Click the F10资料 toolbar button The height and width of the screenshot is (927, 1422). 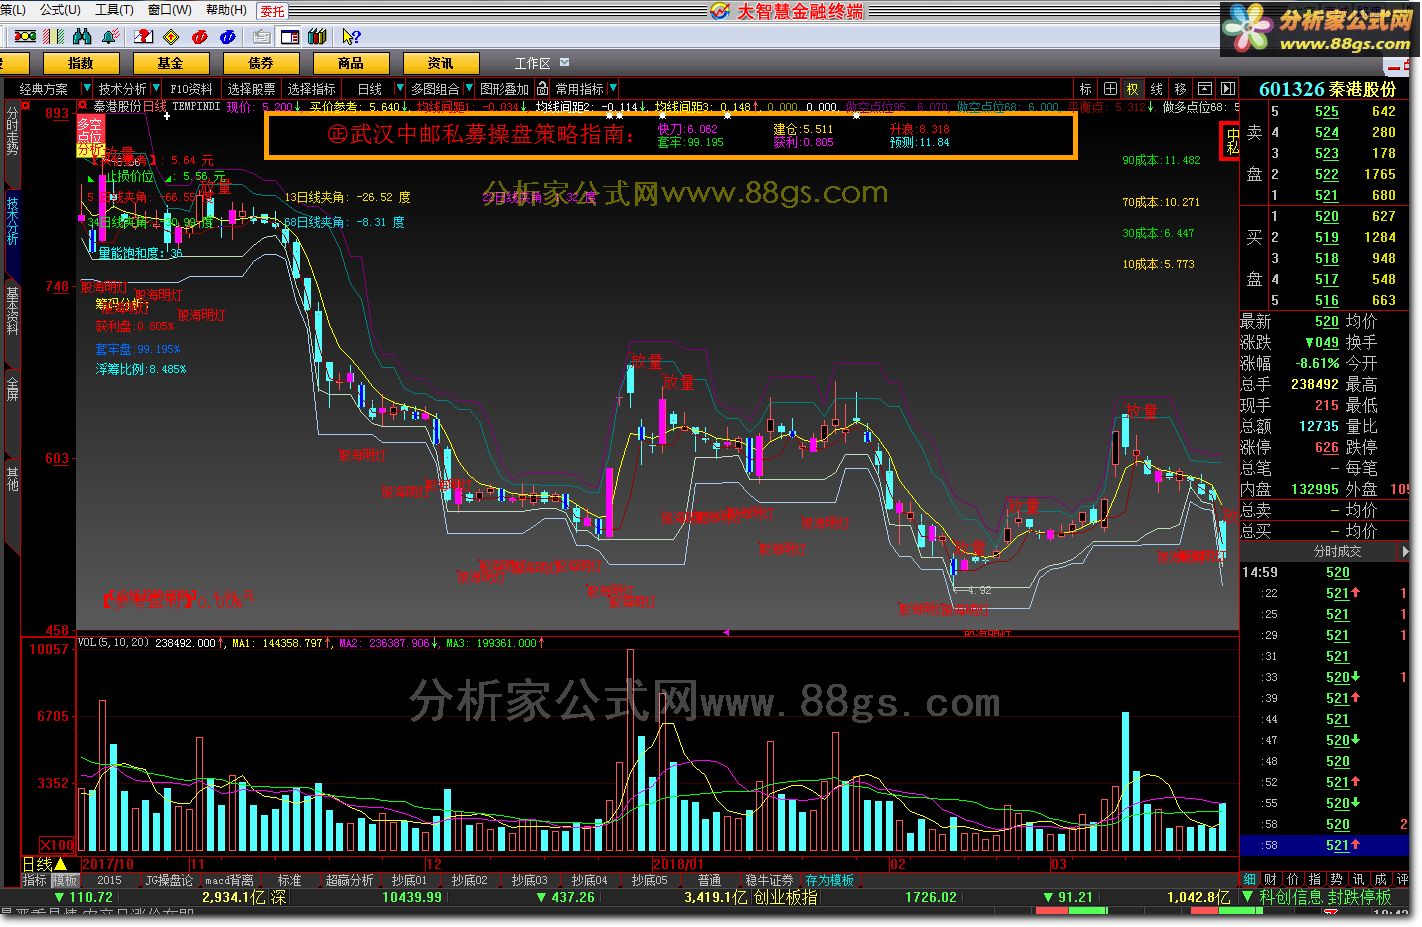[191, 89]
